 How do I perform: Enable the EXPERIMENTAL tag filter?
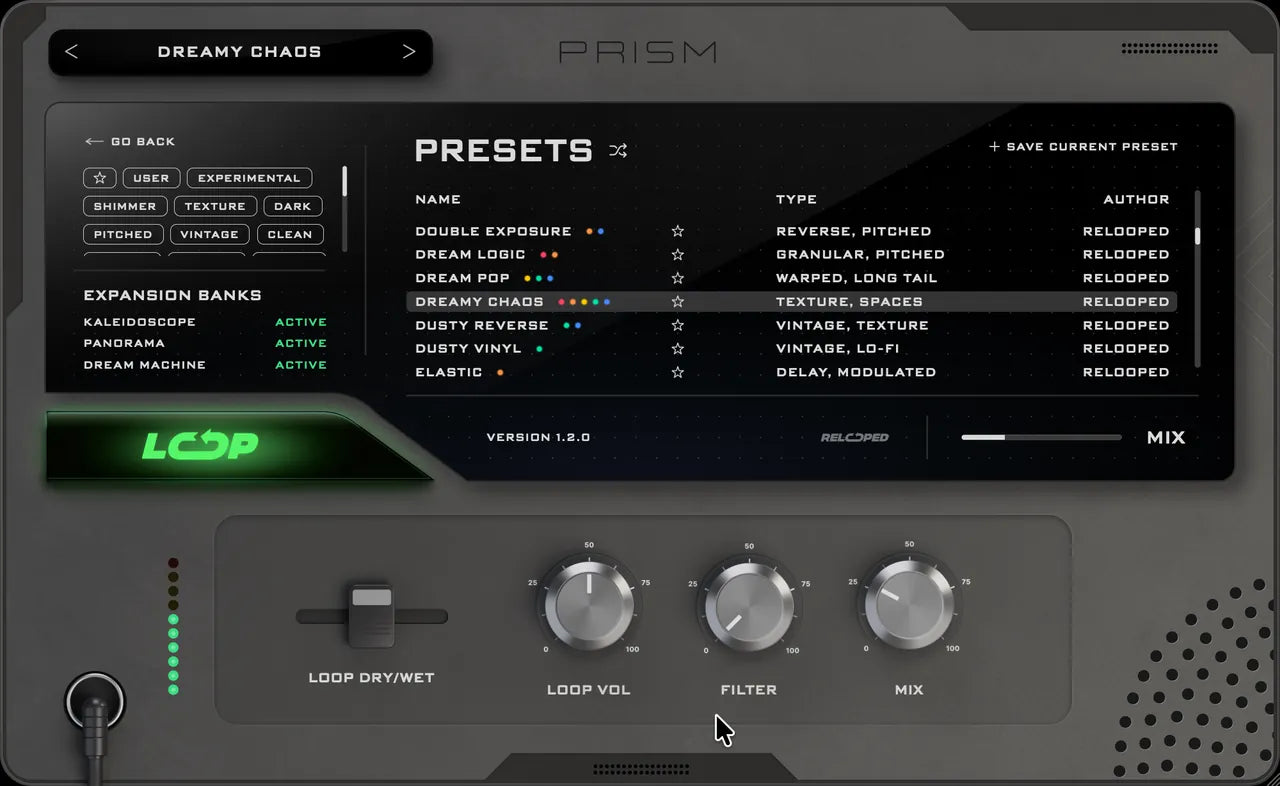(249, 178)
